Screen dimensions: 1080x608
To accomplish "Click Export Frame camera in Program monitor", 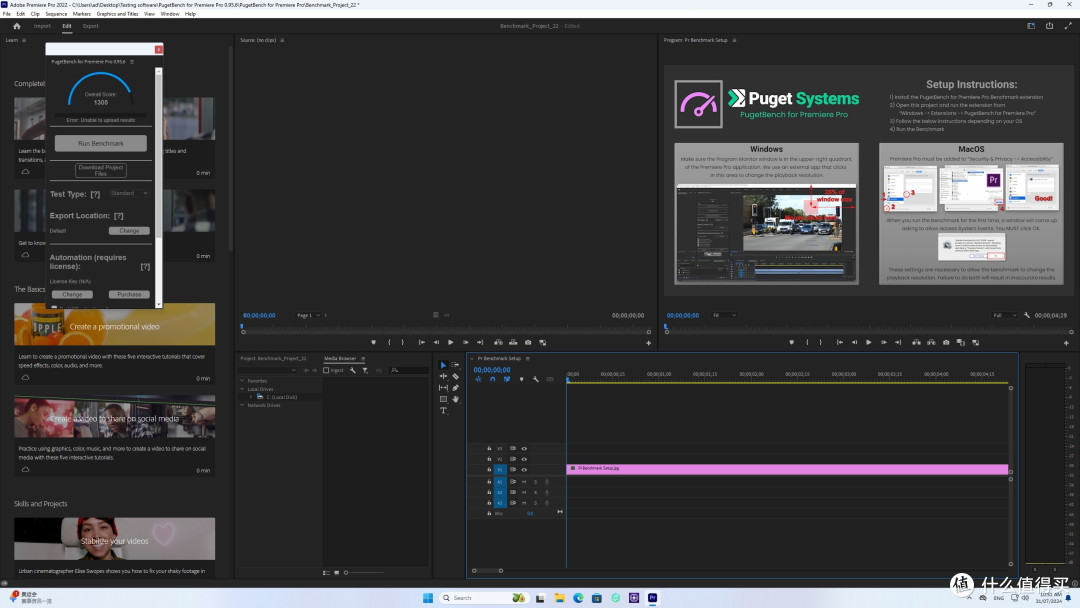I will pos(946,342).
